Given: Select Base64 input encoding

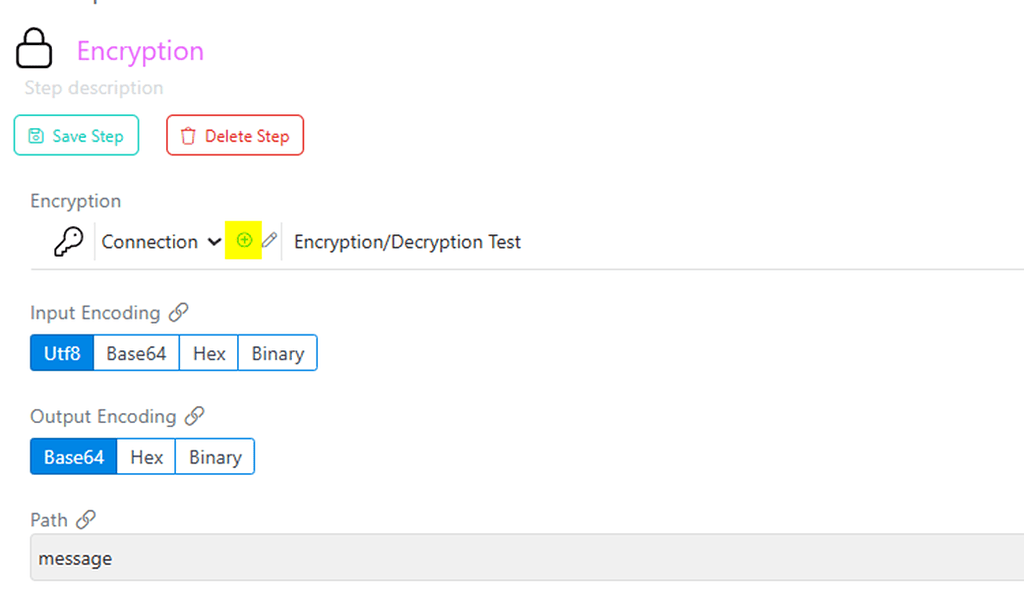Looking at the screenshot, I should [x=136, y=354].
